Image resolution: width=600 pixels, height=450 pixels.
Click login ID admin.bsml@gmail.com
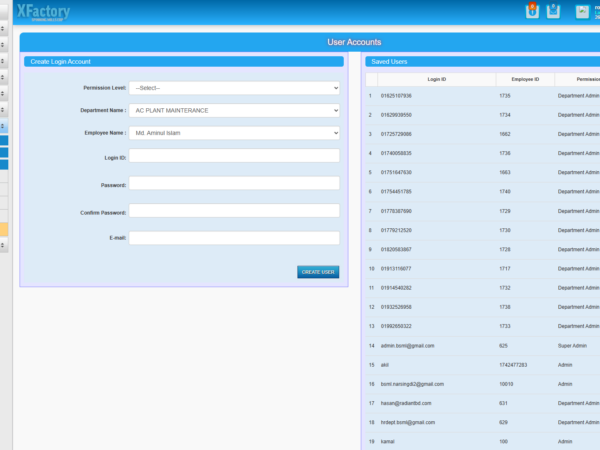[408, 346]
